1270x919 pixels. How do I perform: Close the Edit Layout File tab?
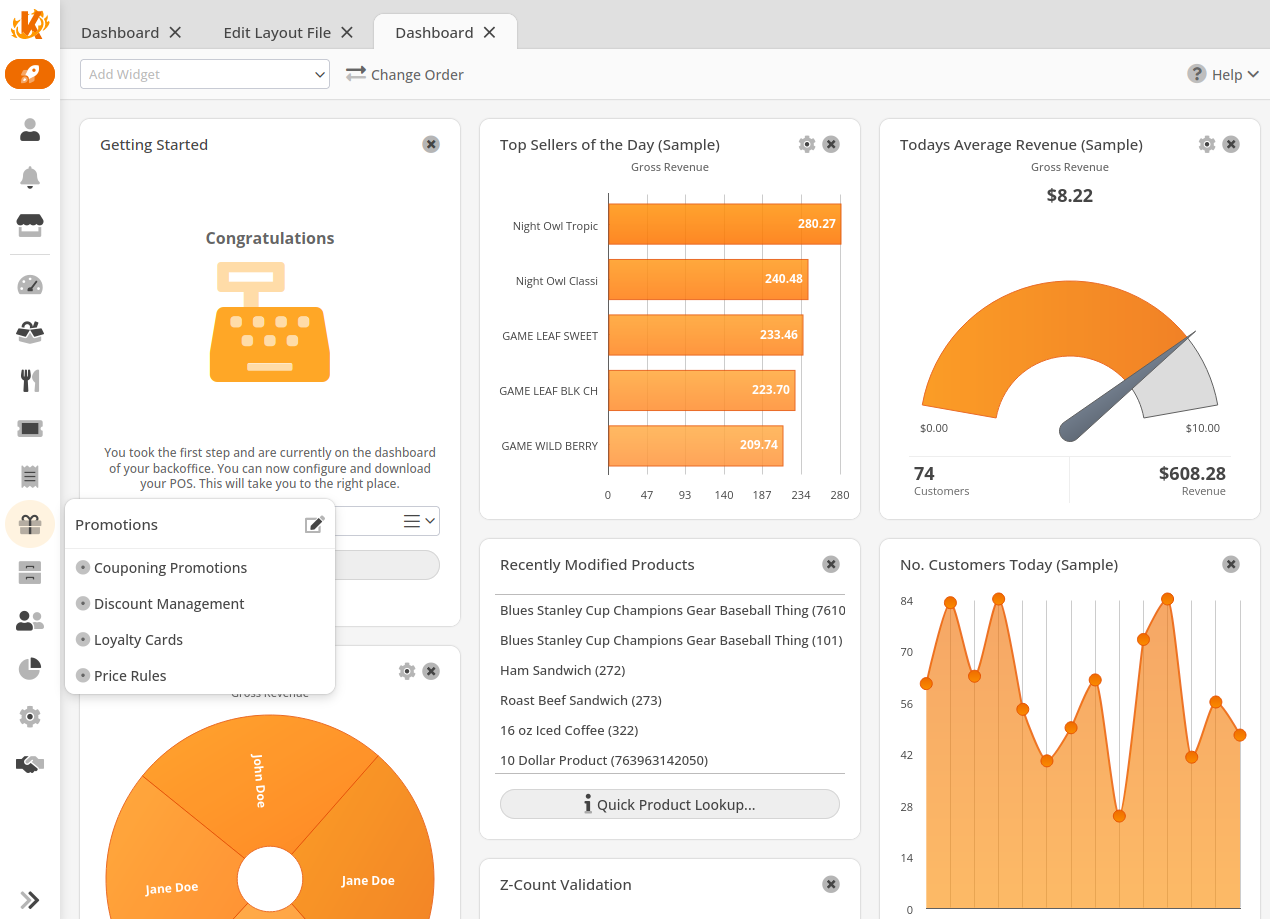click(x=347, y=32)
